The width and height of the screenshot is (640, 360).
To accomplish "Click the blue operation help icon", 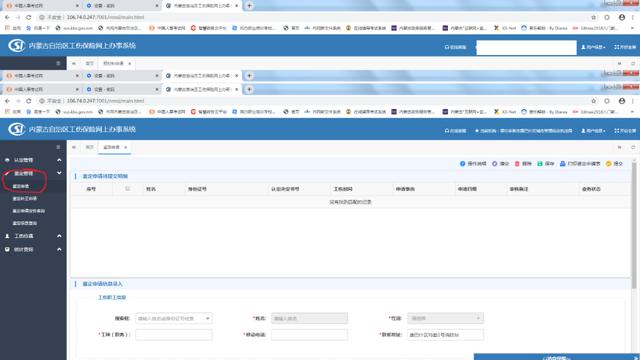I will pyautogui.click(x=462, y=164).
